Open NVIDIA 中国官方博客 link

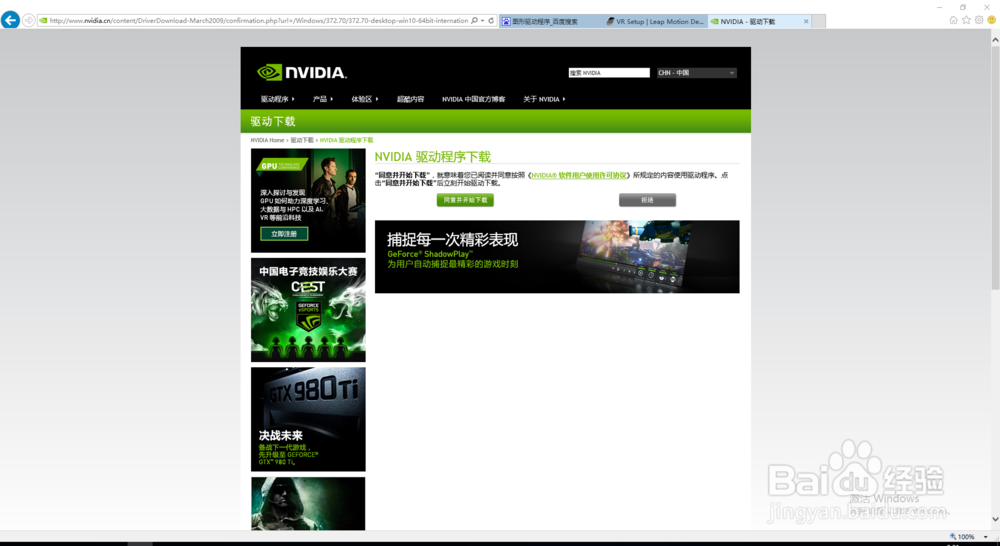coord(473,99)
